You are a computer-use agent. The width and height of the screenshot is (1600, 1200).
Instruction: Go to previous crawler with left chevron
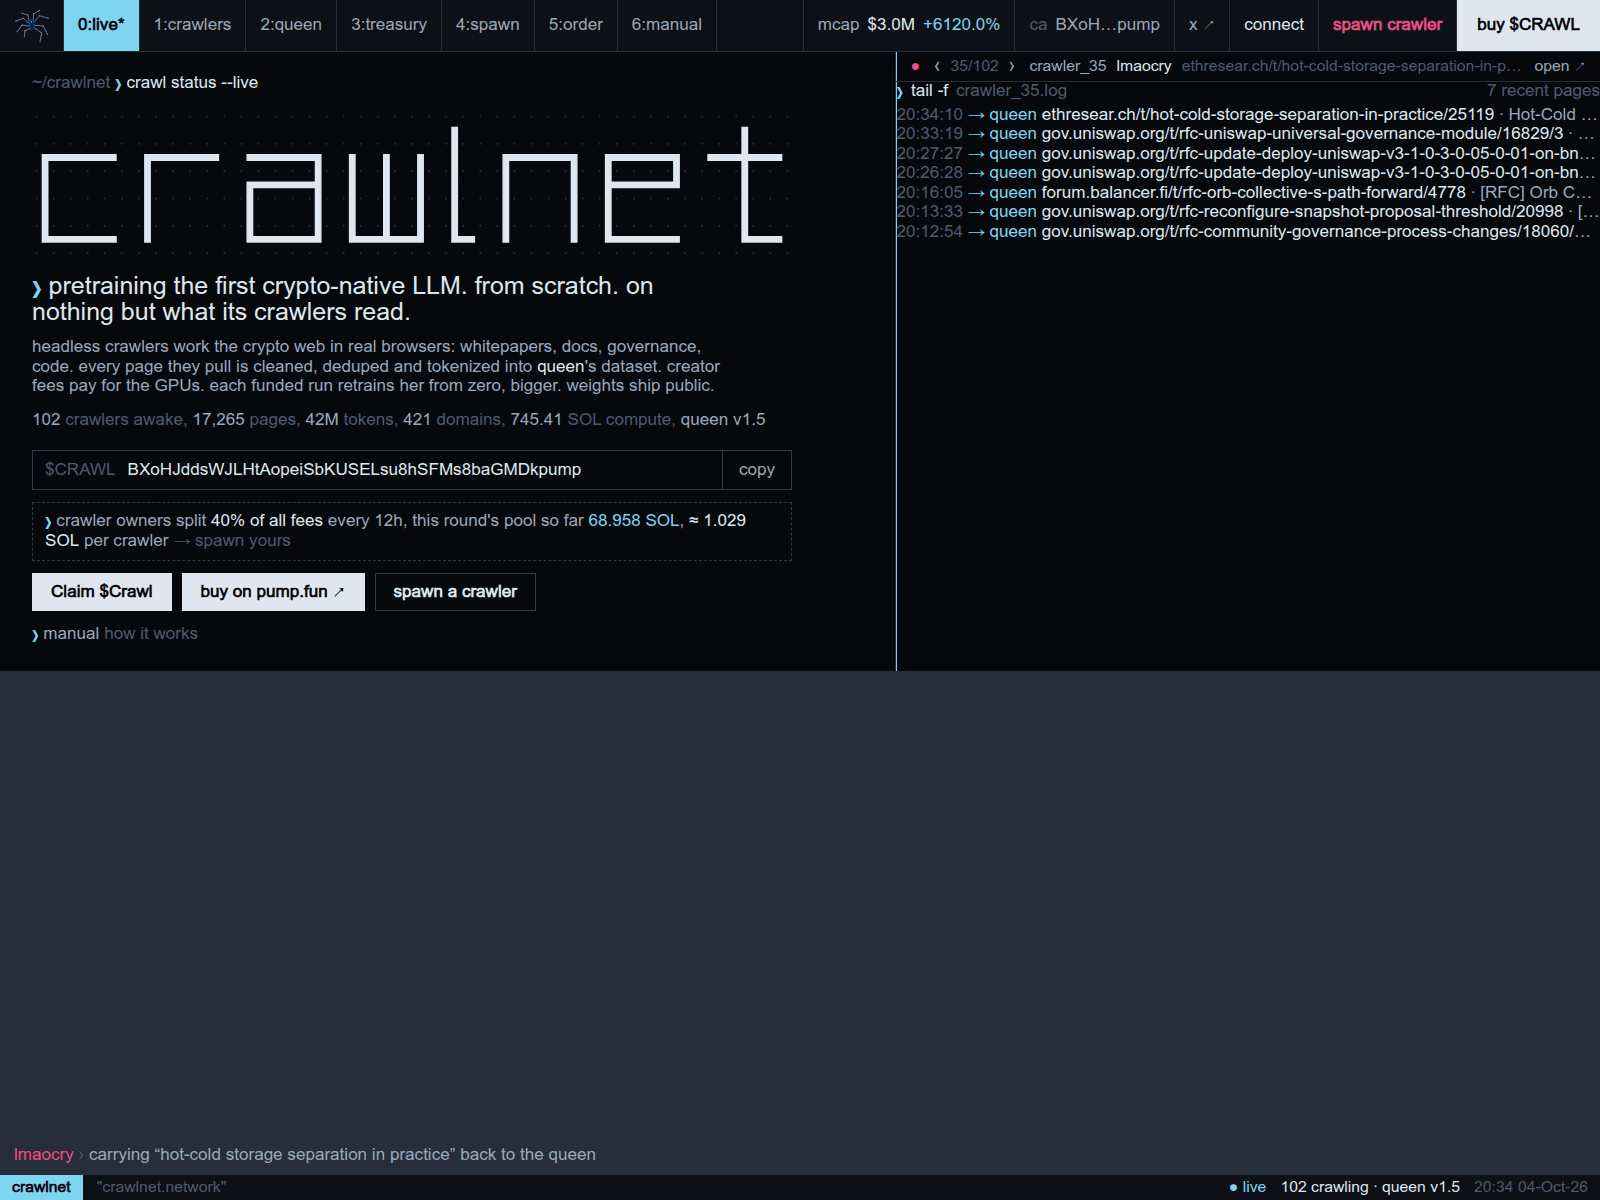click(x=937, y=66)
